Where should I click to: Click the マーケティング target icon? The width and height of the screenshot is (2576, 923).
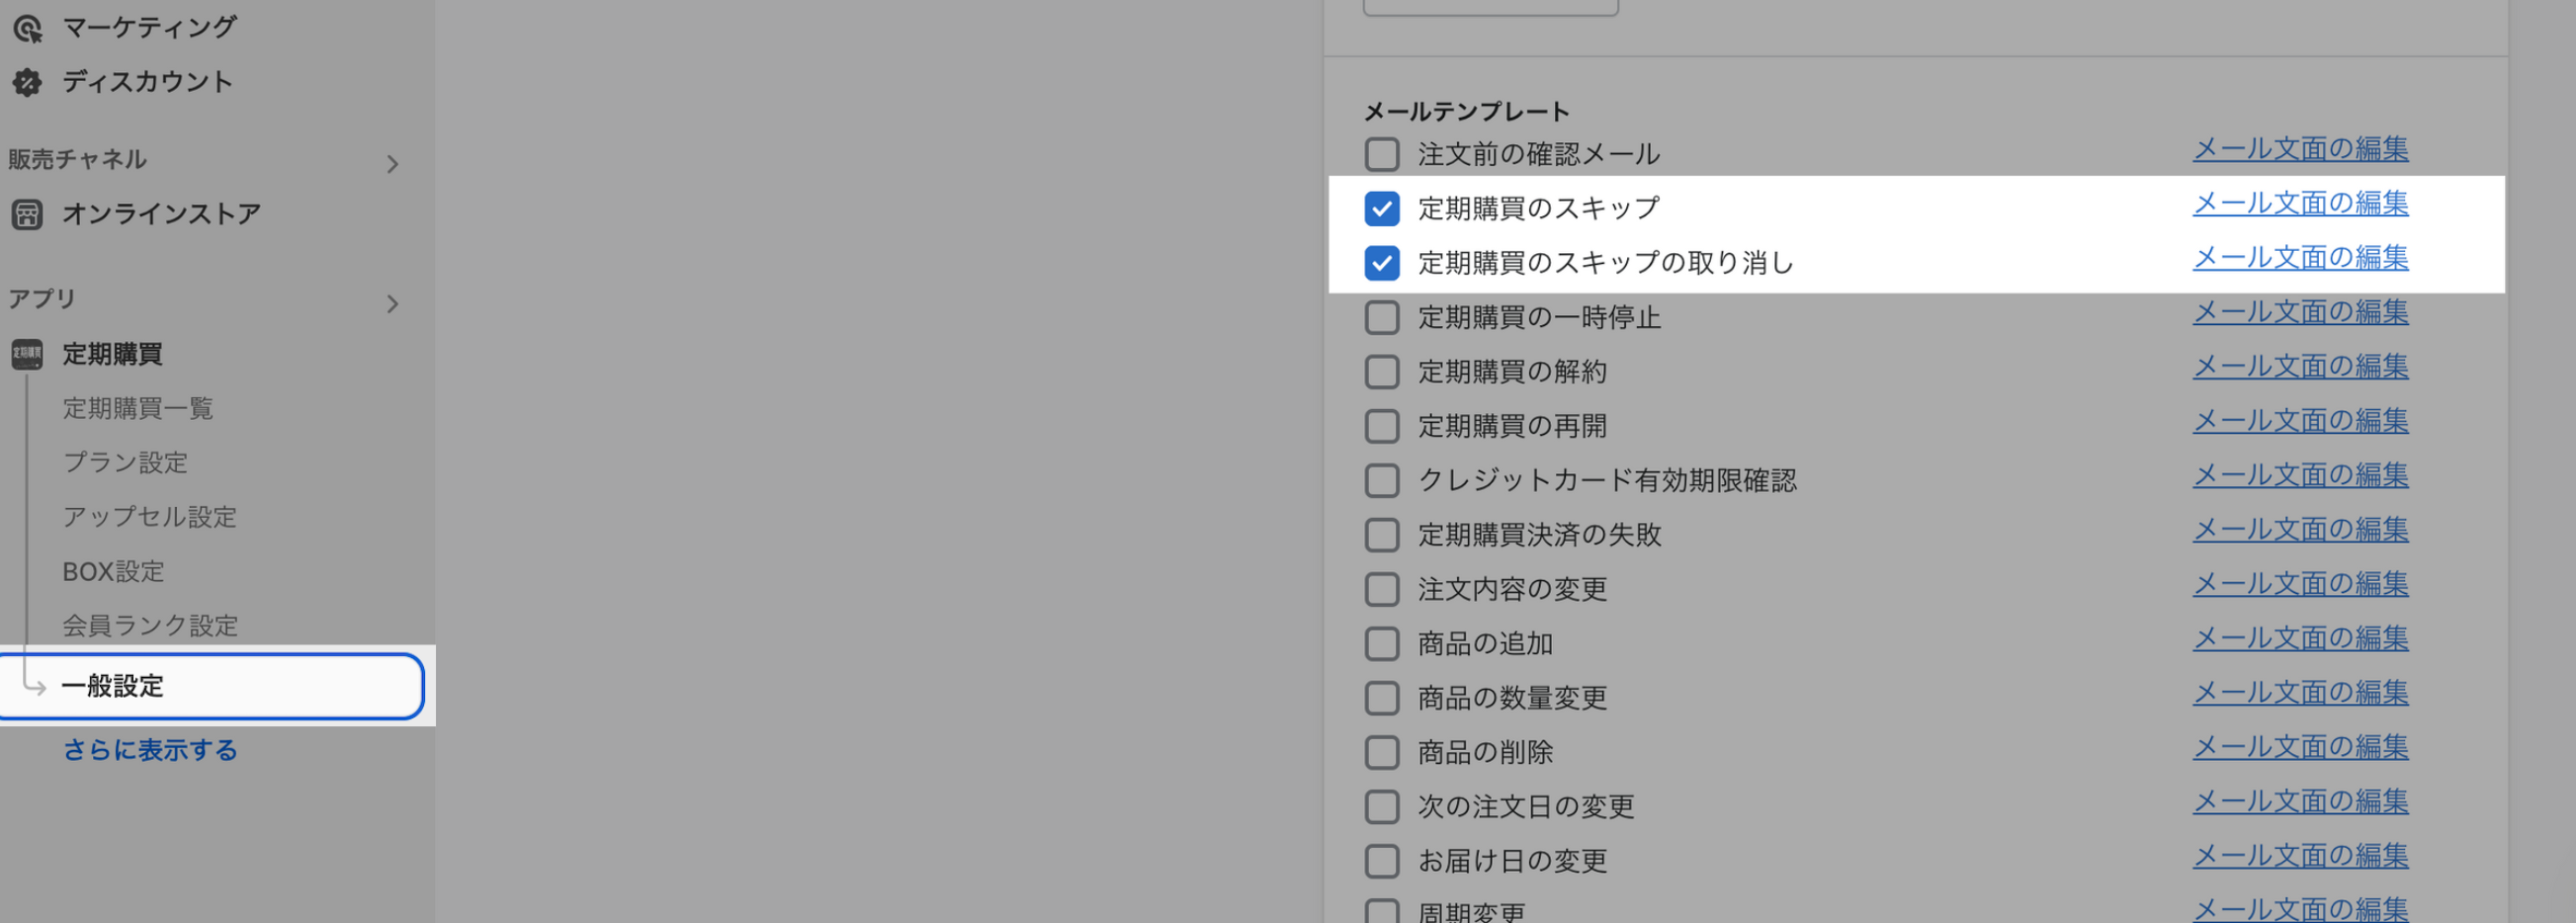point(27,28)
